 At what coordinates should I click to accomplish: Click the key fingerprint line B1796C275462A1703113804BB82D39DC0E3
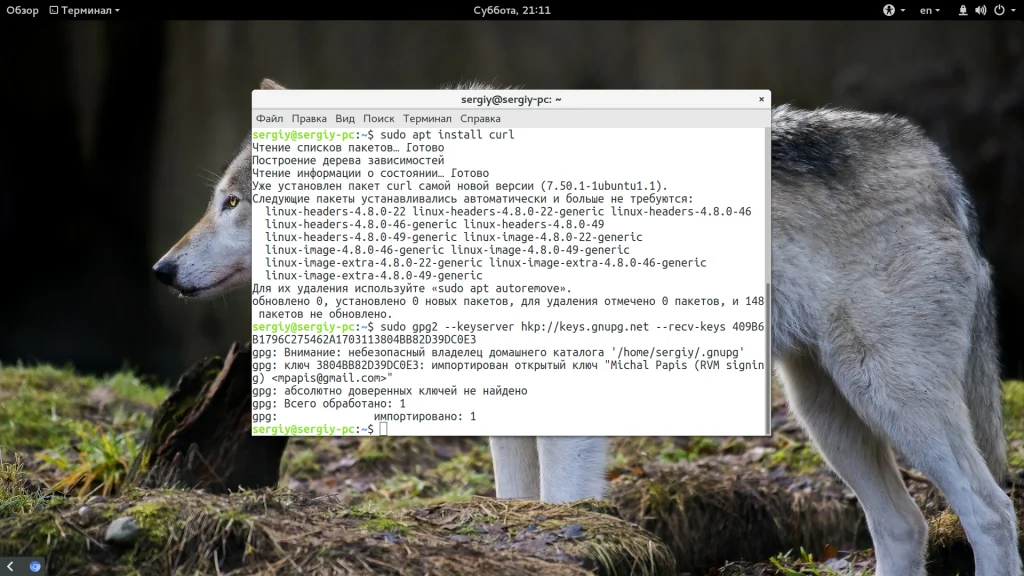click(364, 340)
